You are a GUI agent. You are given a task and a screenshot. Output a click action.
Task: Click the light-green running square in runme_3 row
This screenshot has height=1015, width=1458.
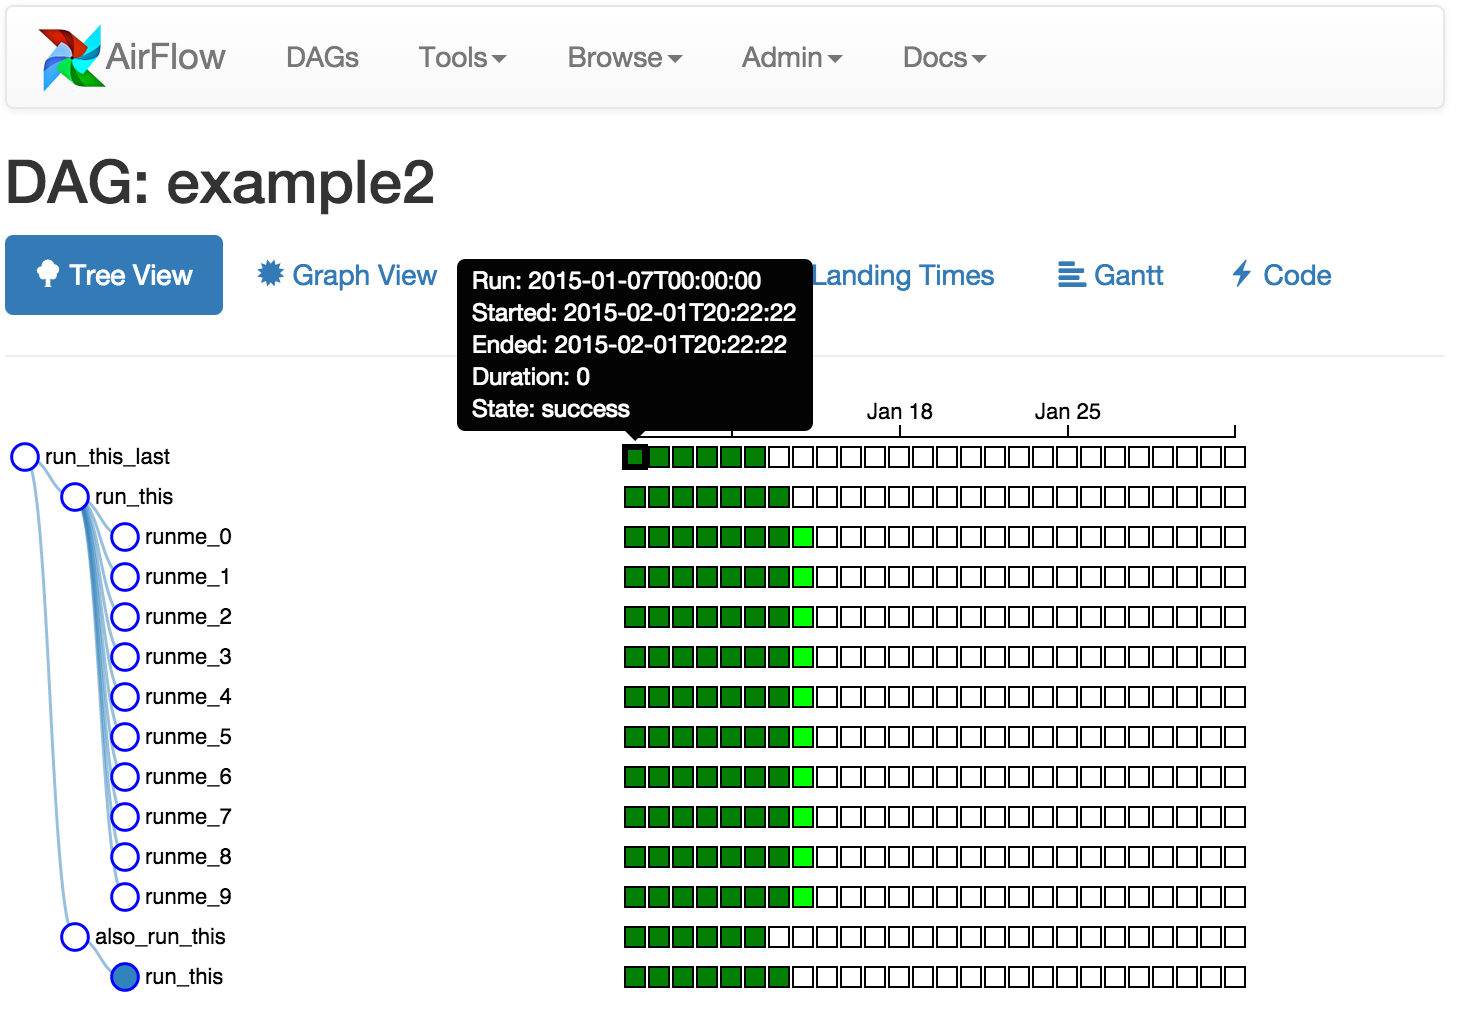coord(801,657)
